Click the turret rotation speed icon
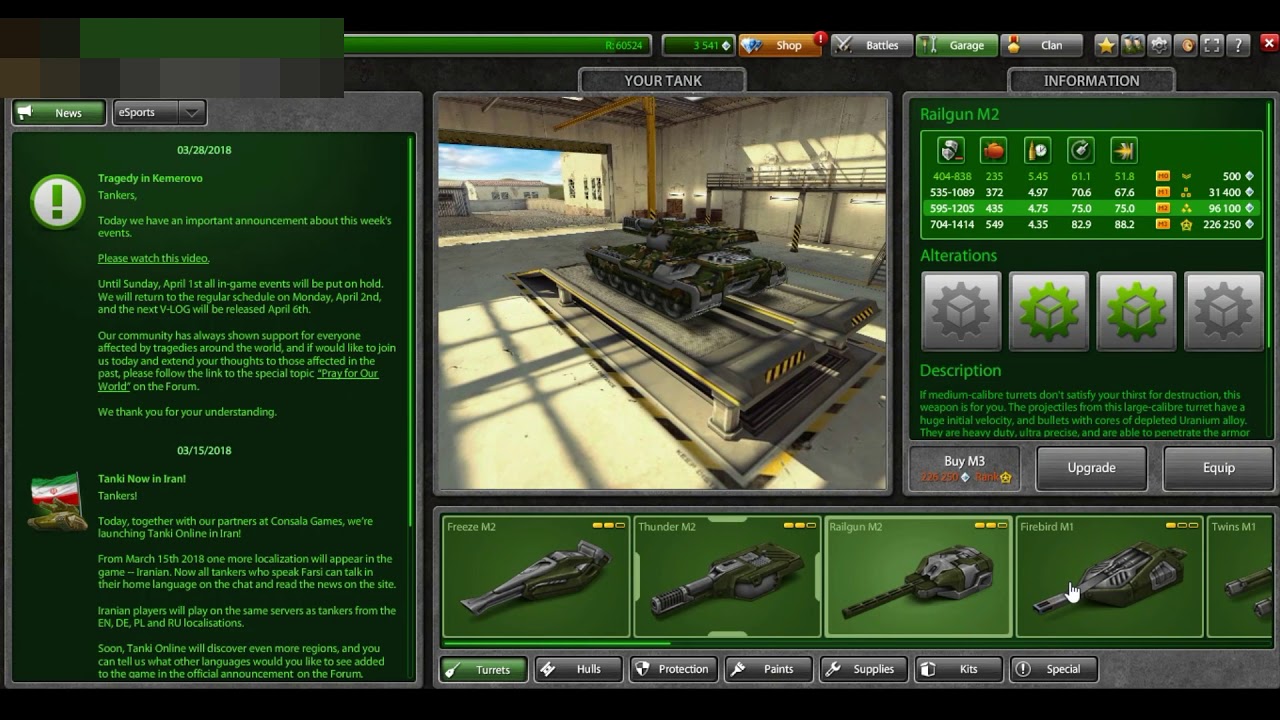This screenshot has height=720, width=1280. [1081, 151]
